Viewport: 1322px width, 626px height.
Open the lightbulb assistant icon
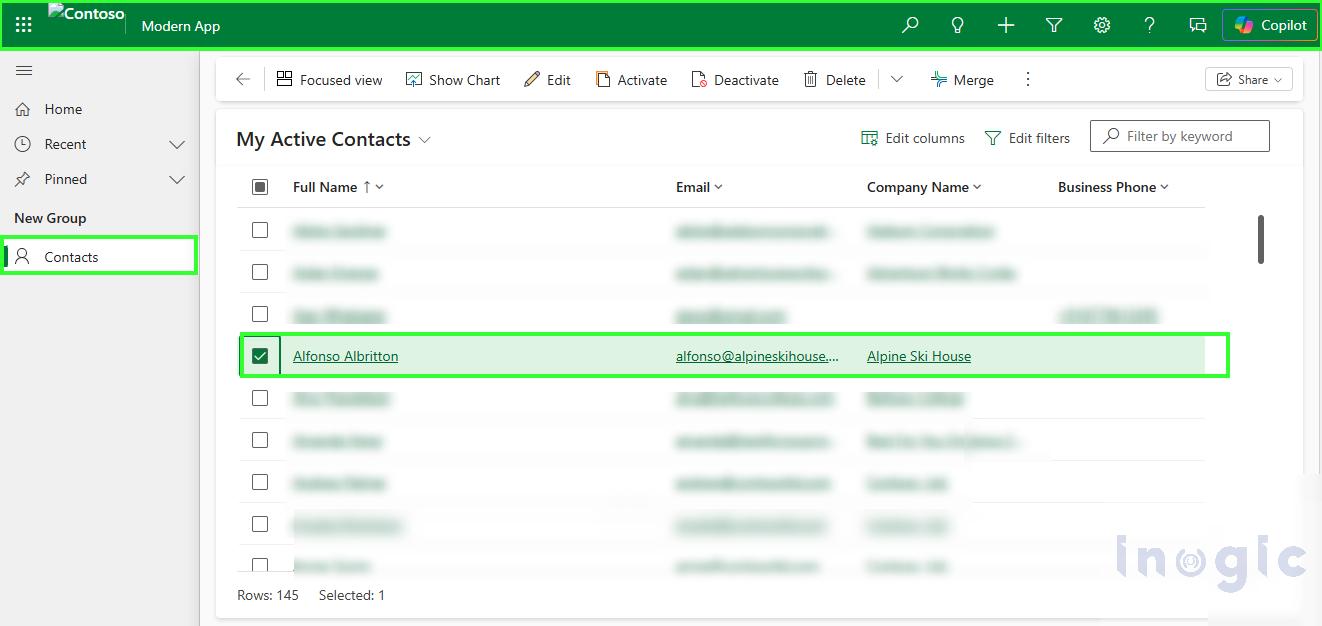pyautogui.click(x=958, y=26)
